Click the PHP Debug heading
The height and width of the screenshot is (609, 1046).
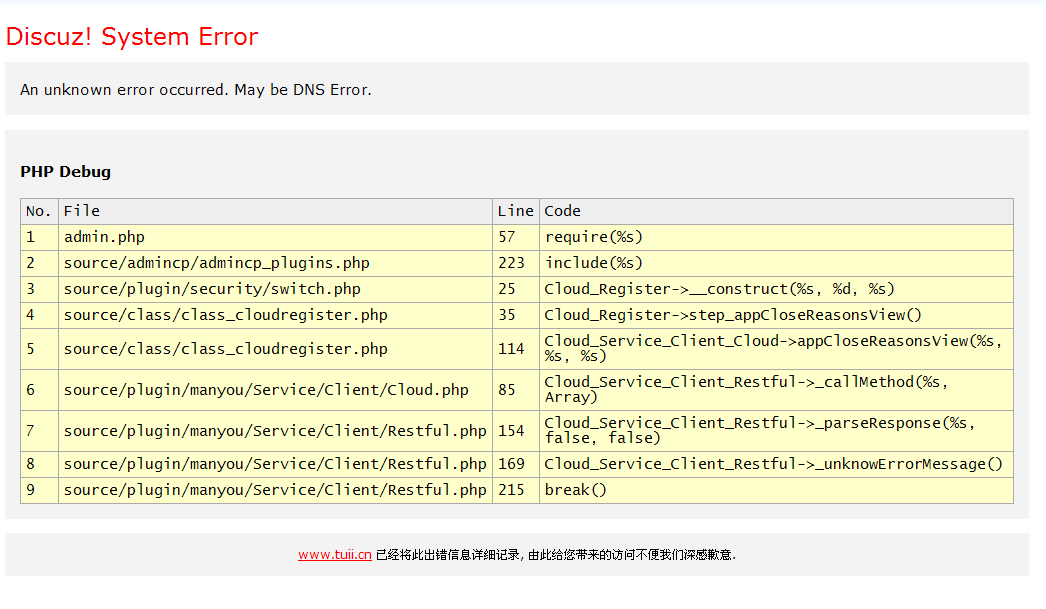pos(65,172)
